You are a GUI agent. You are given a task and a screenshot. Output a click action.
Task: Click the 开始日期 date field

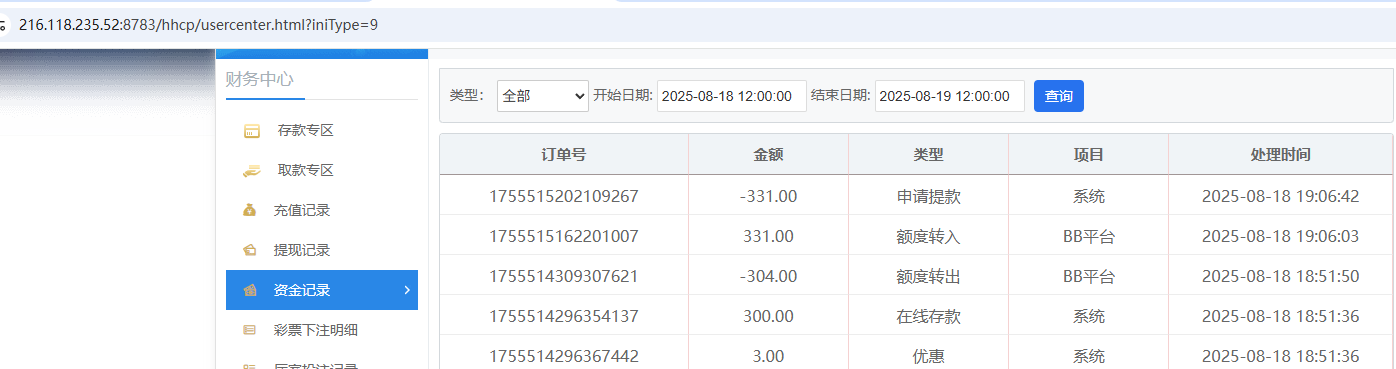[732, 96]
